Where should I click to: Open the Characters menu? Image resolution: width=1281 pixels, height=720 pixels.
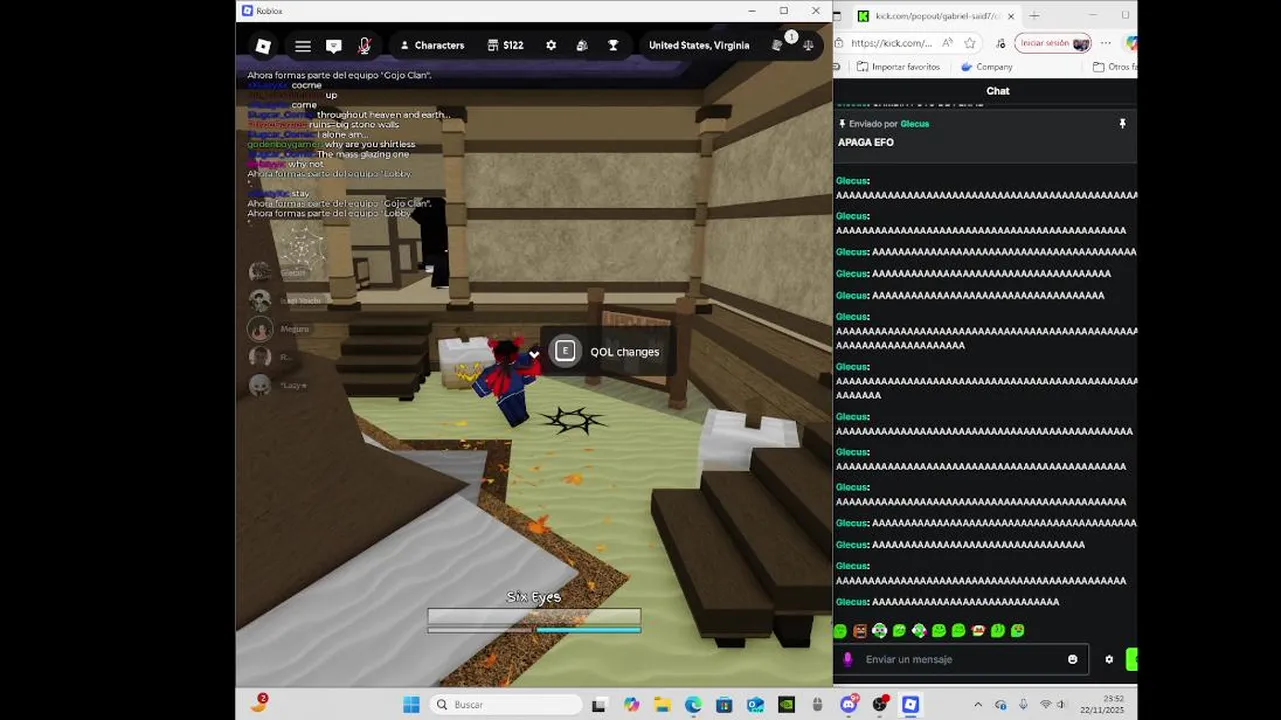click(432, 46)
